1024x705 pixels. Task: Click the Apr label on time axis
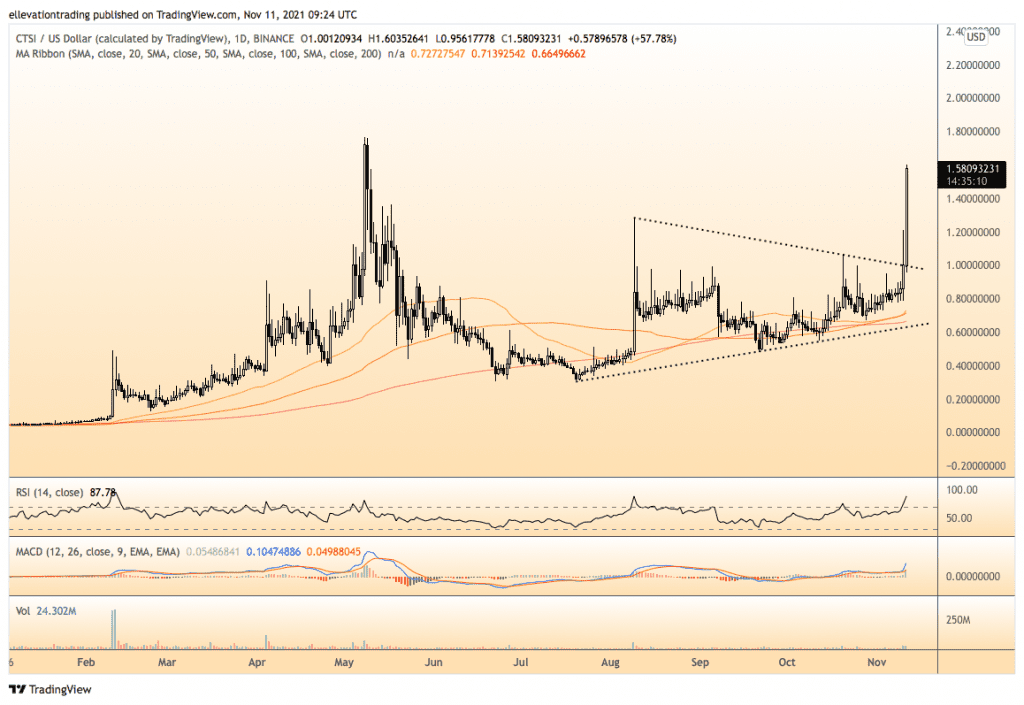[257, 663]
